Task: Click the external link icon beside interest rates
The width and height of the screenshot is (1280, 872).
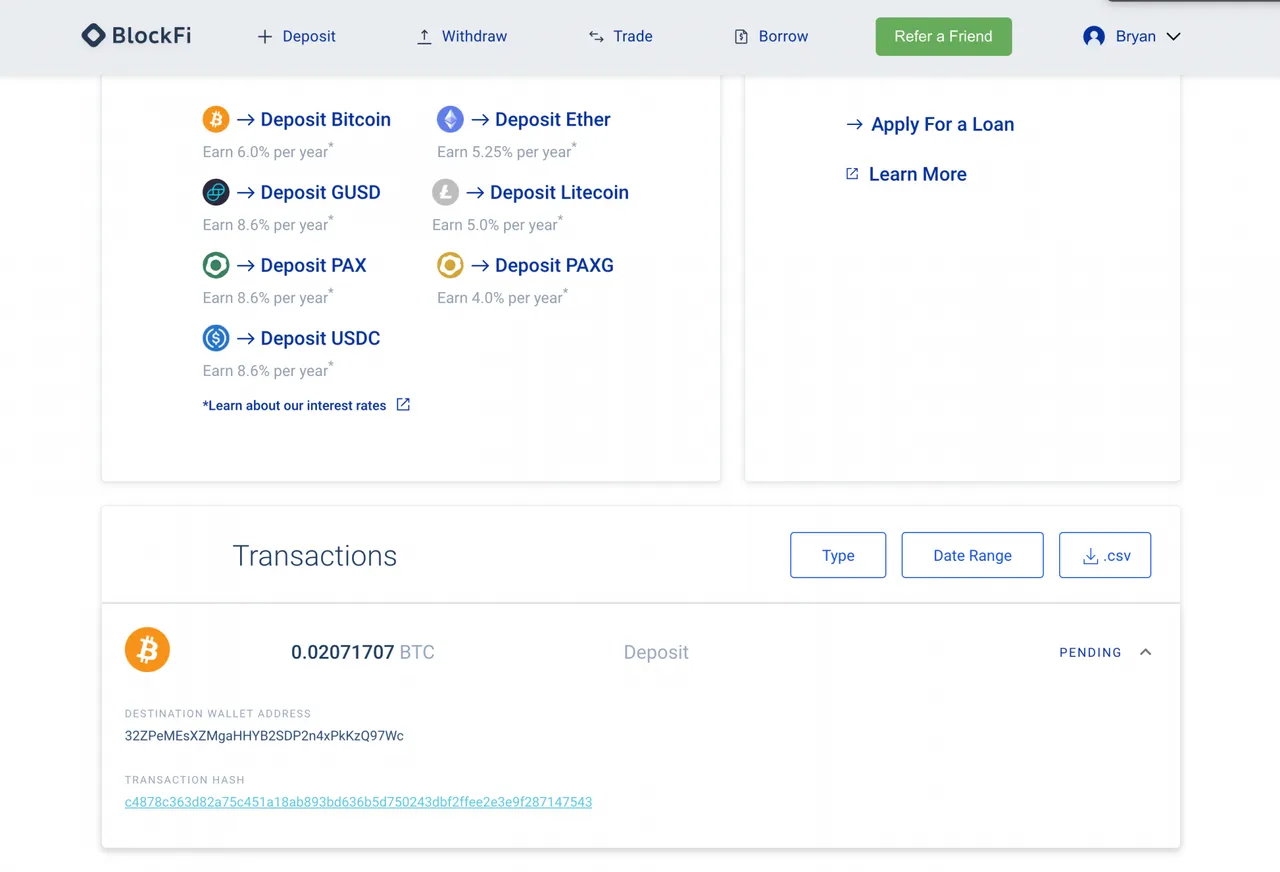Action: click(x=403, y=405)
